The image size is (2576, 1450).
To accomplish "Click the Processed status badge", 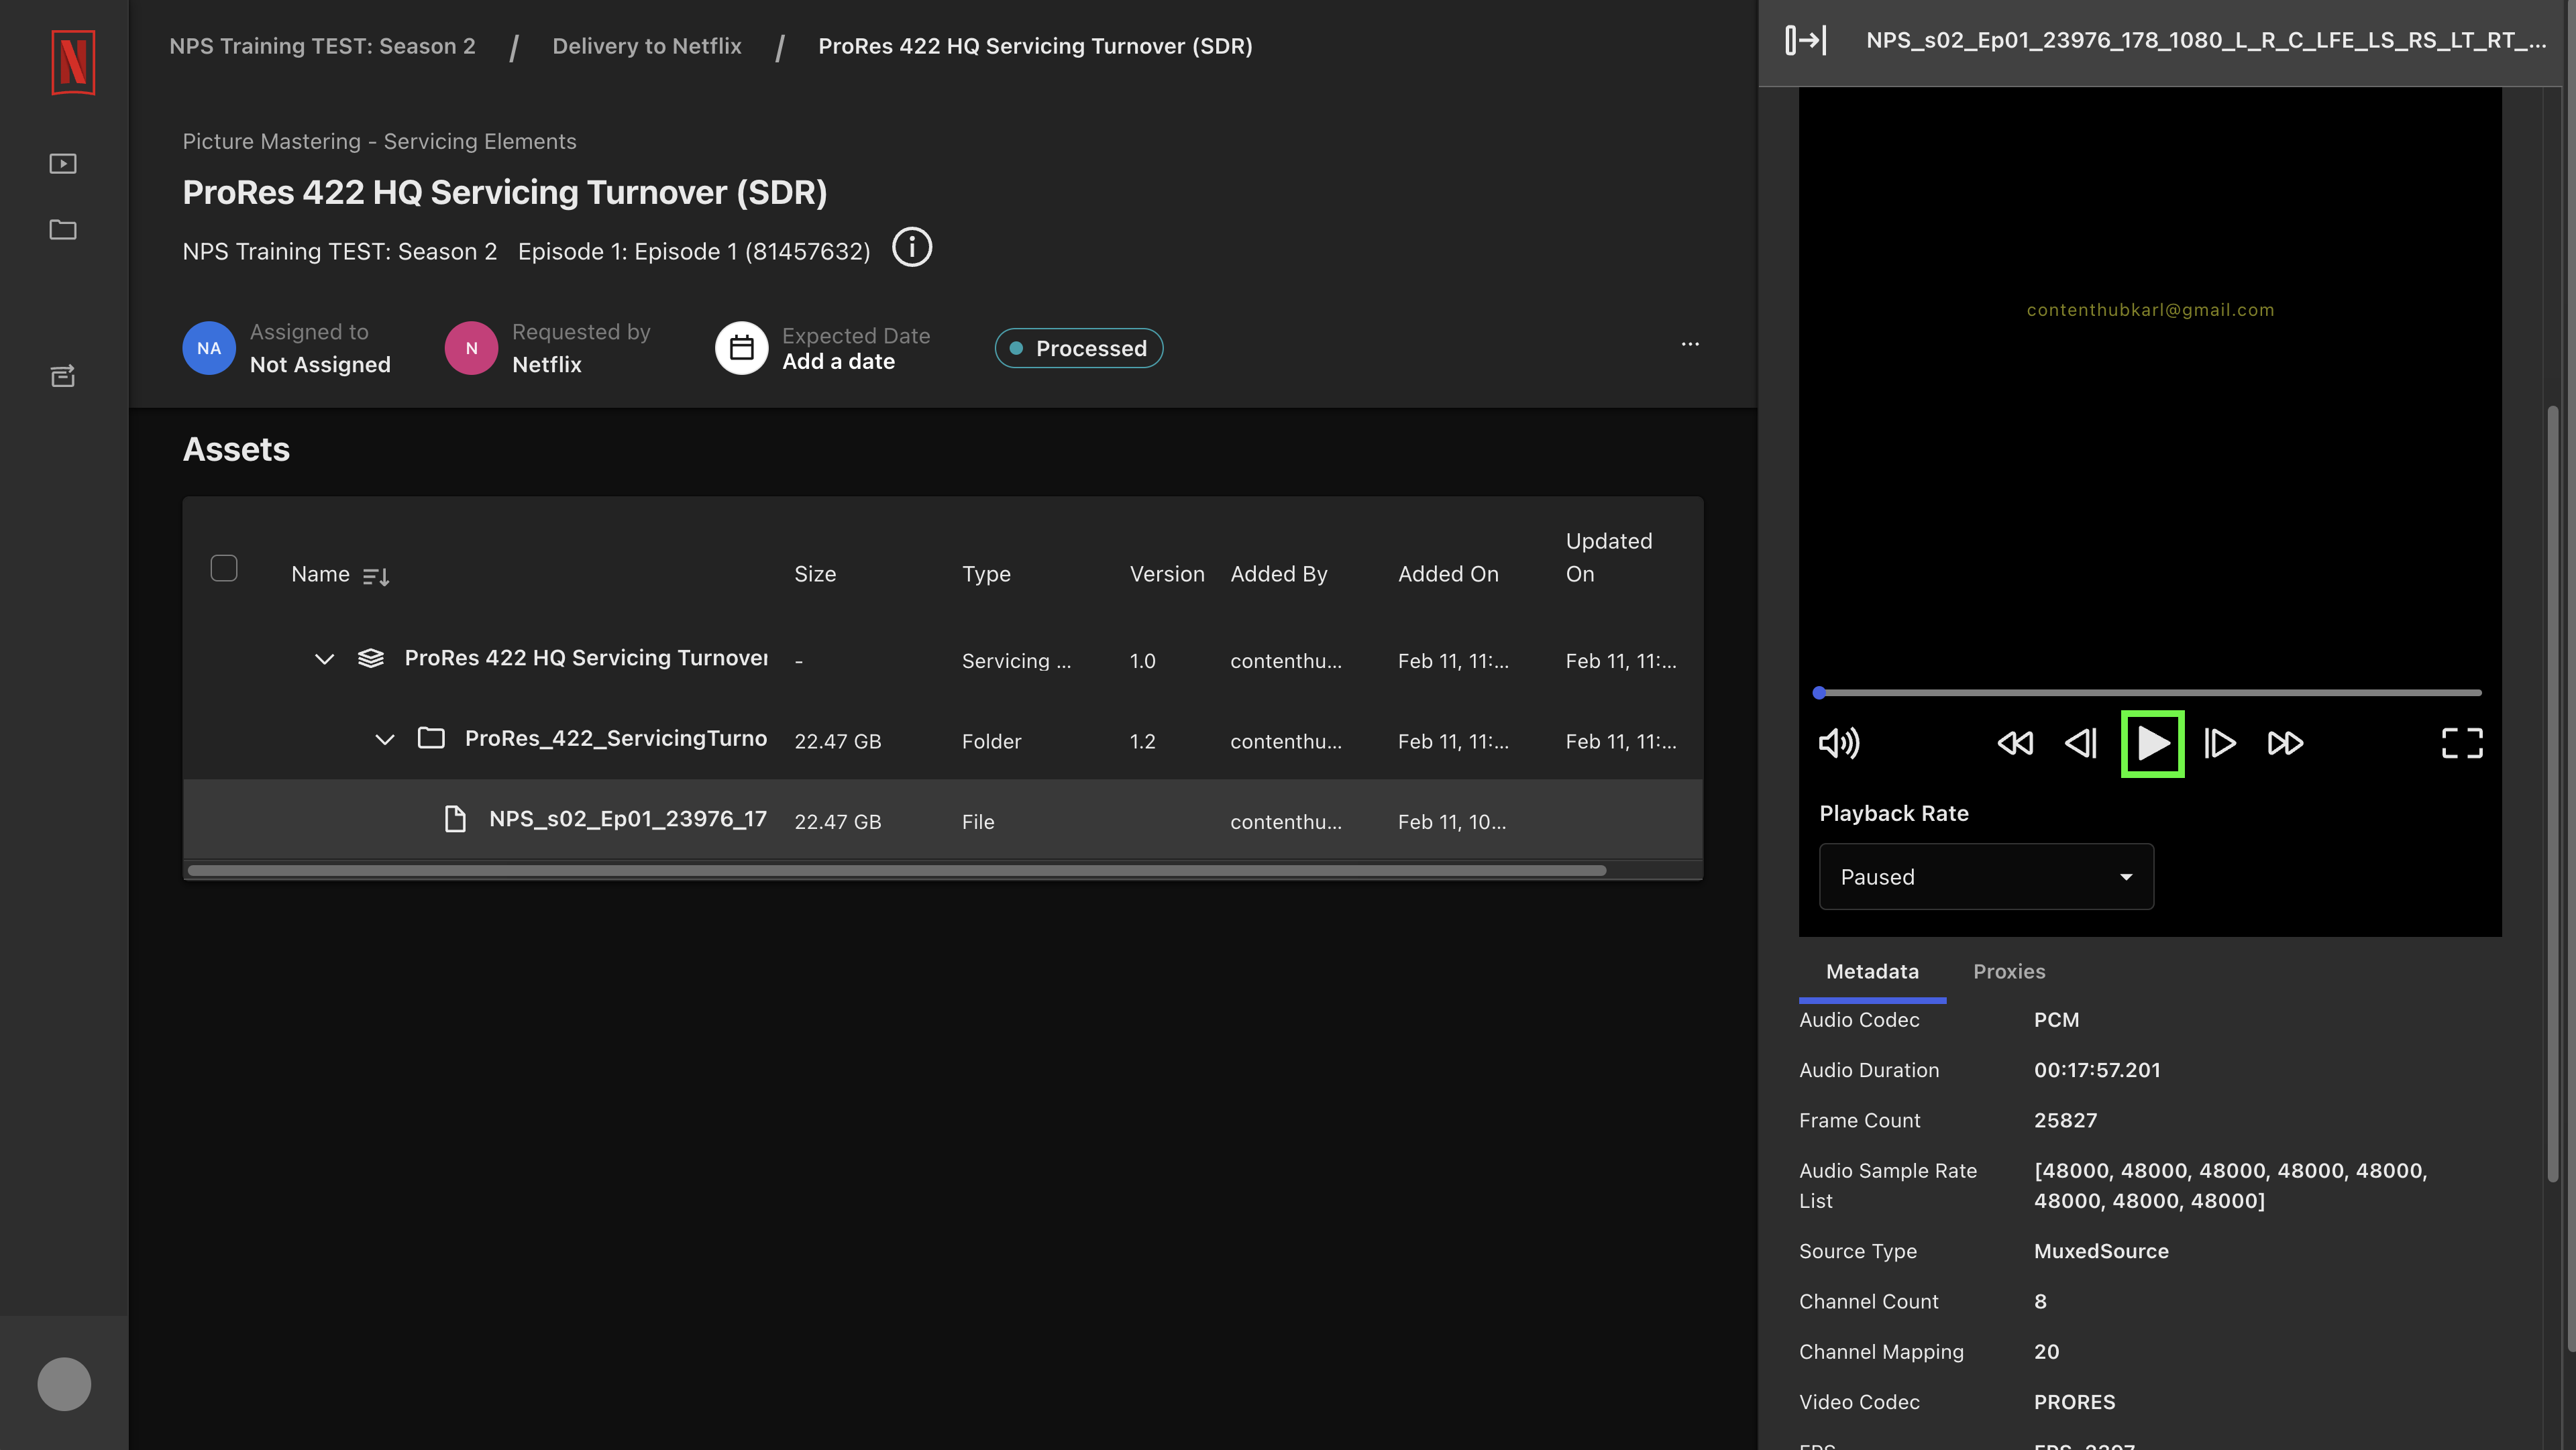I will (1078, 348).
